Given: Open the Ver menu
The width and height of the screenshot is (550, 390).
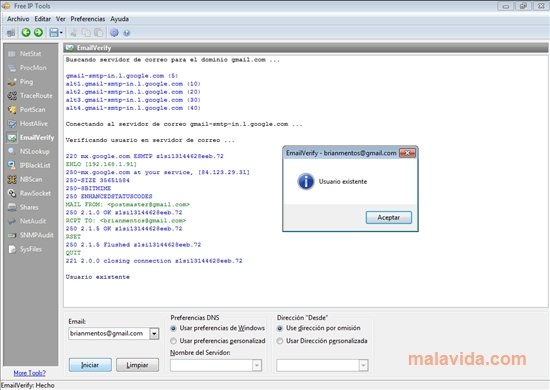Looking at the screenshot, I should coord(61,19).
